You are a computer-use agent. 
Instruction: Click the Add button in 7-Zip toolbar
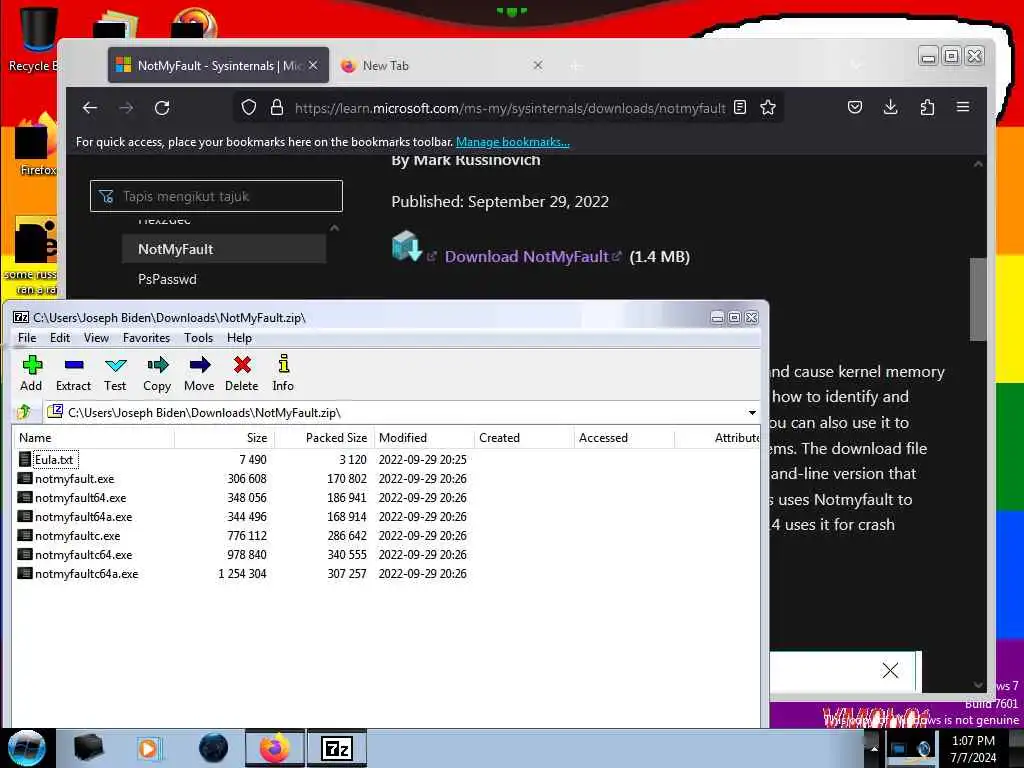click(31, 373)
